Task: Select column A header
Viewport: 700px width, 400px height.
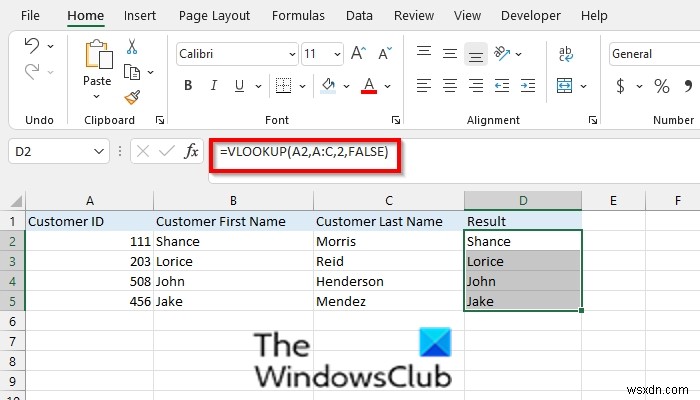Action: 90,201
